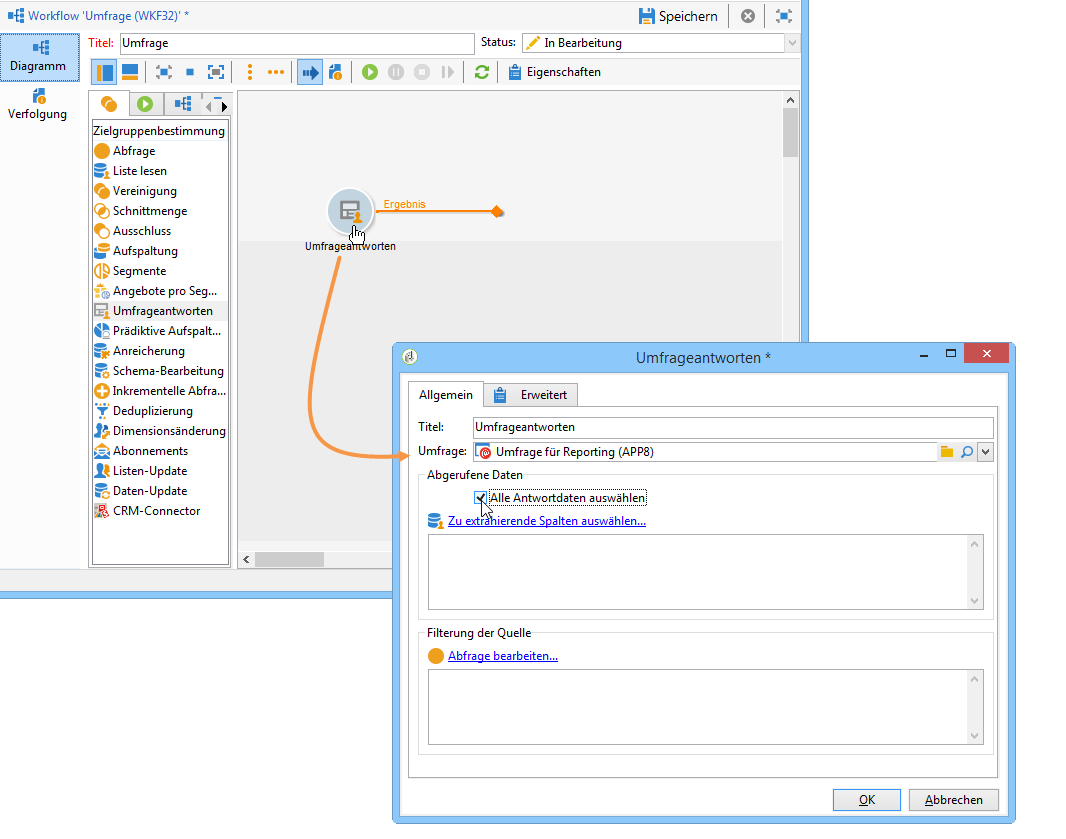Select the flow control palette tab

point(182,104)
